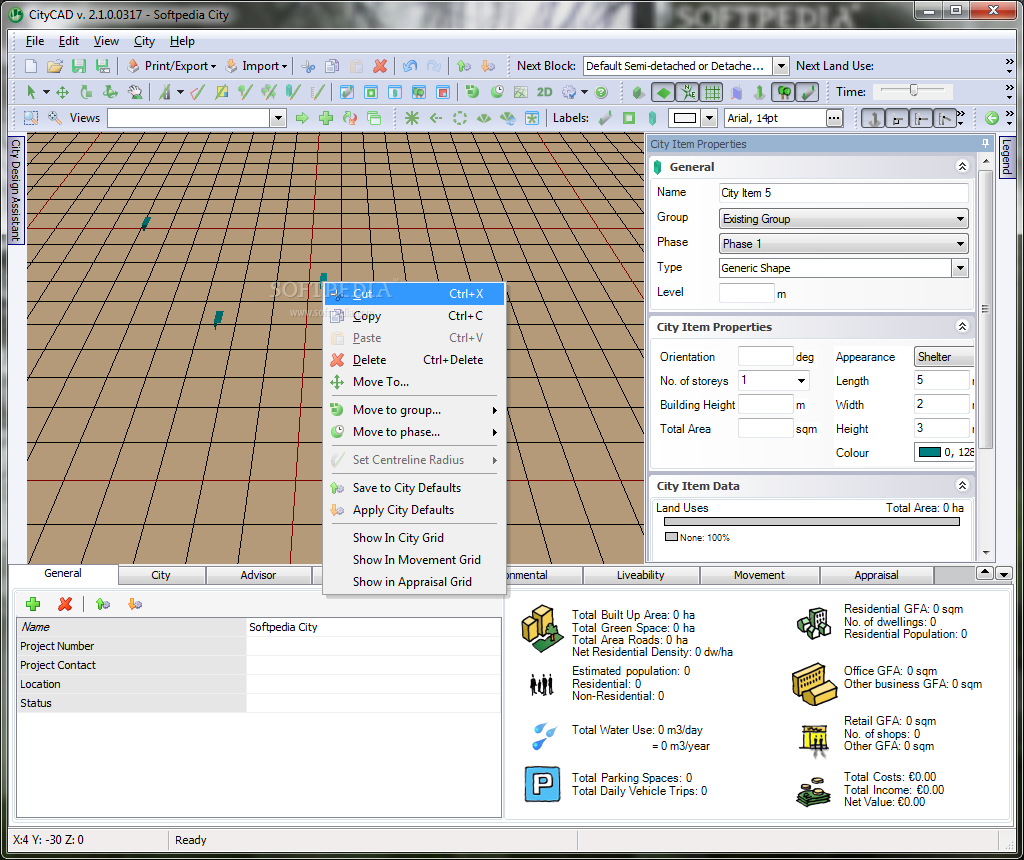
Task: Select Show In City Grid
Action: [x=415, y=538]
